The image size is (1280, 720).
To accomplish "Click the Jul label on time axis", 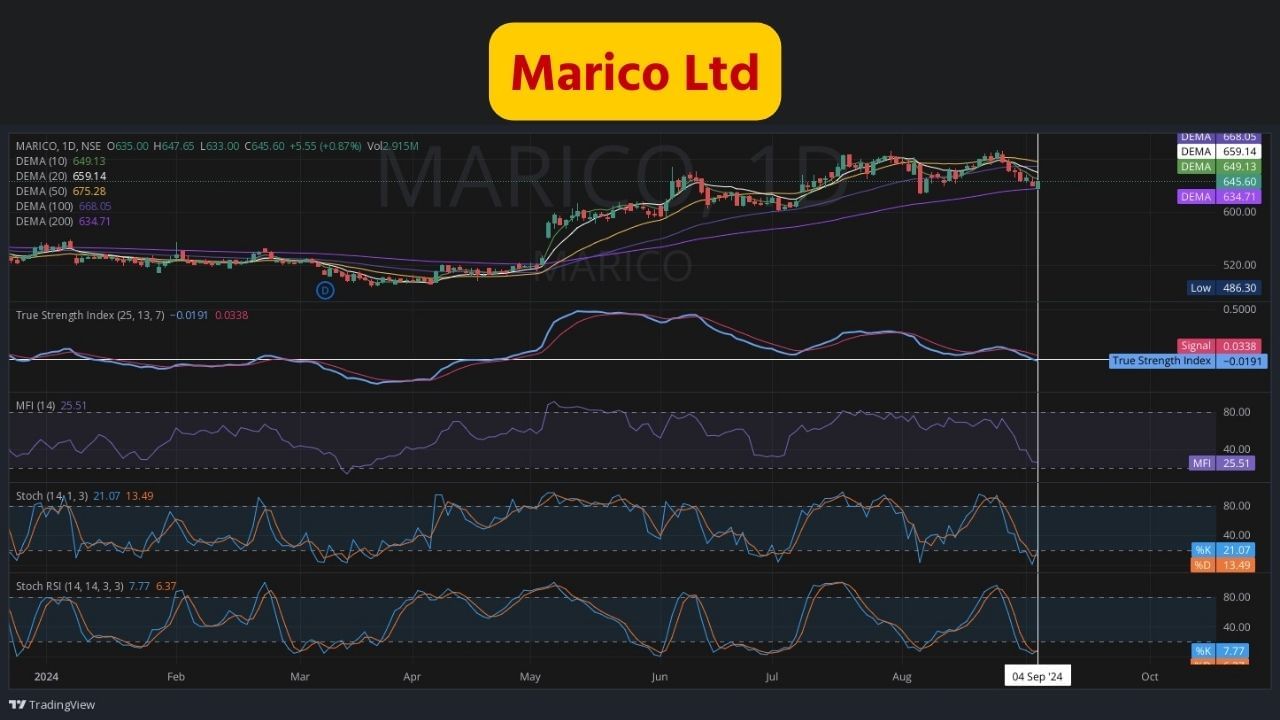I will click(x=771, y=677).
